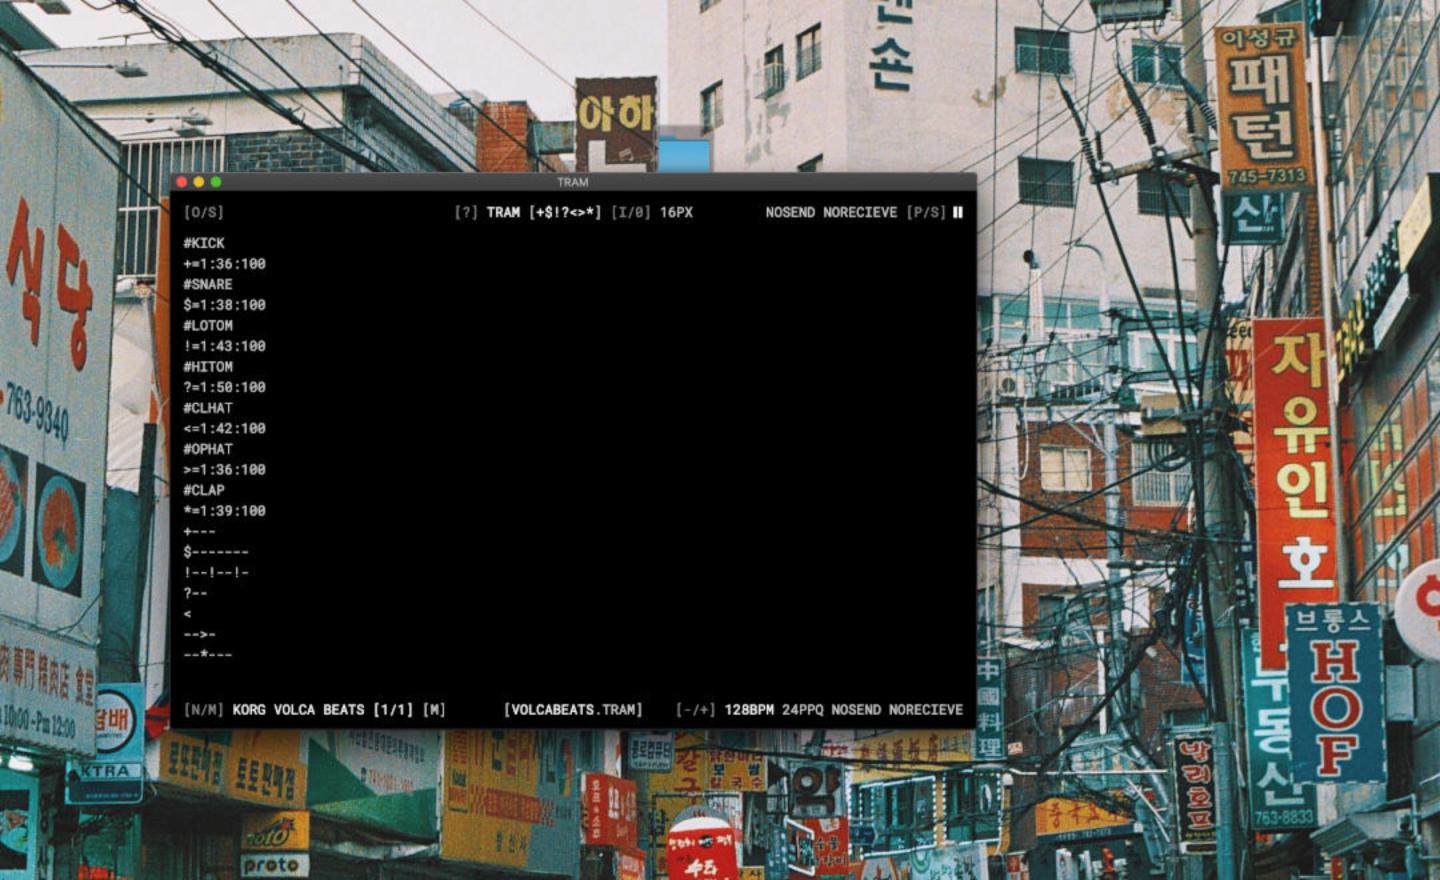Click the [P/S] play/stop control
Image resolution: width=1440 pixels, height=880 pixels.
click(x=925, y=212)
